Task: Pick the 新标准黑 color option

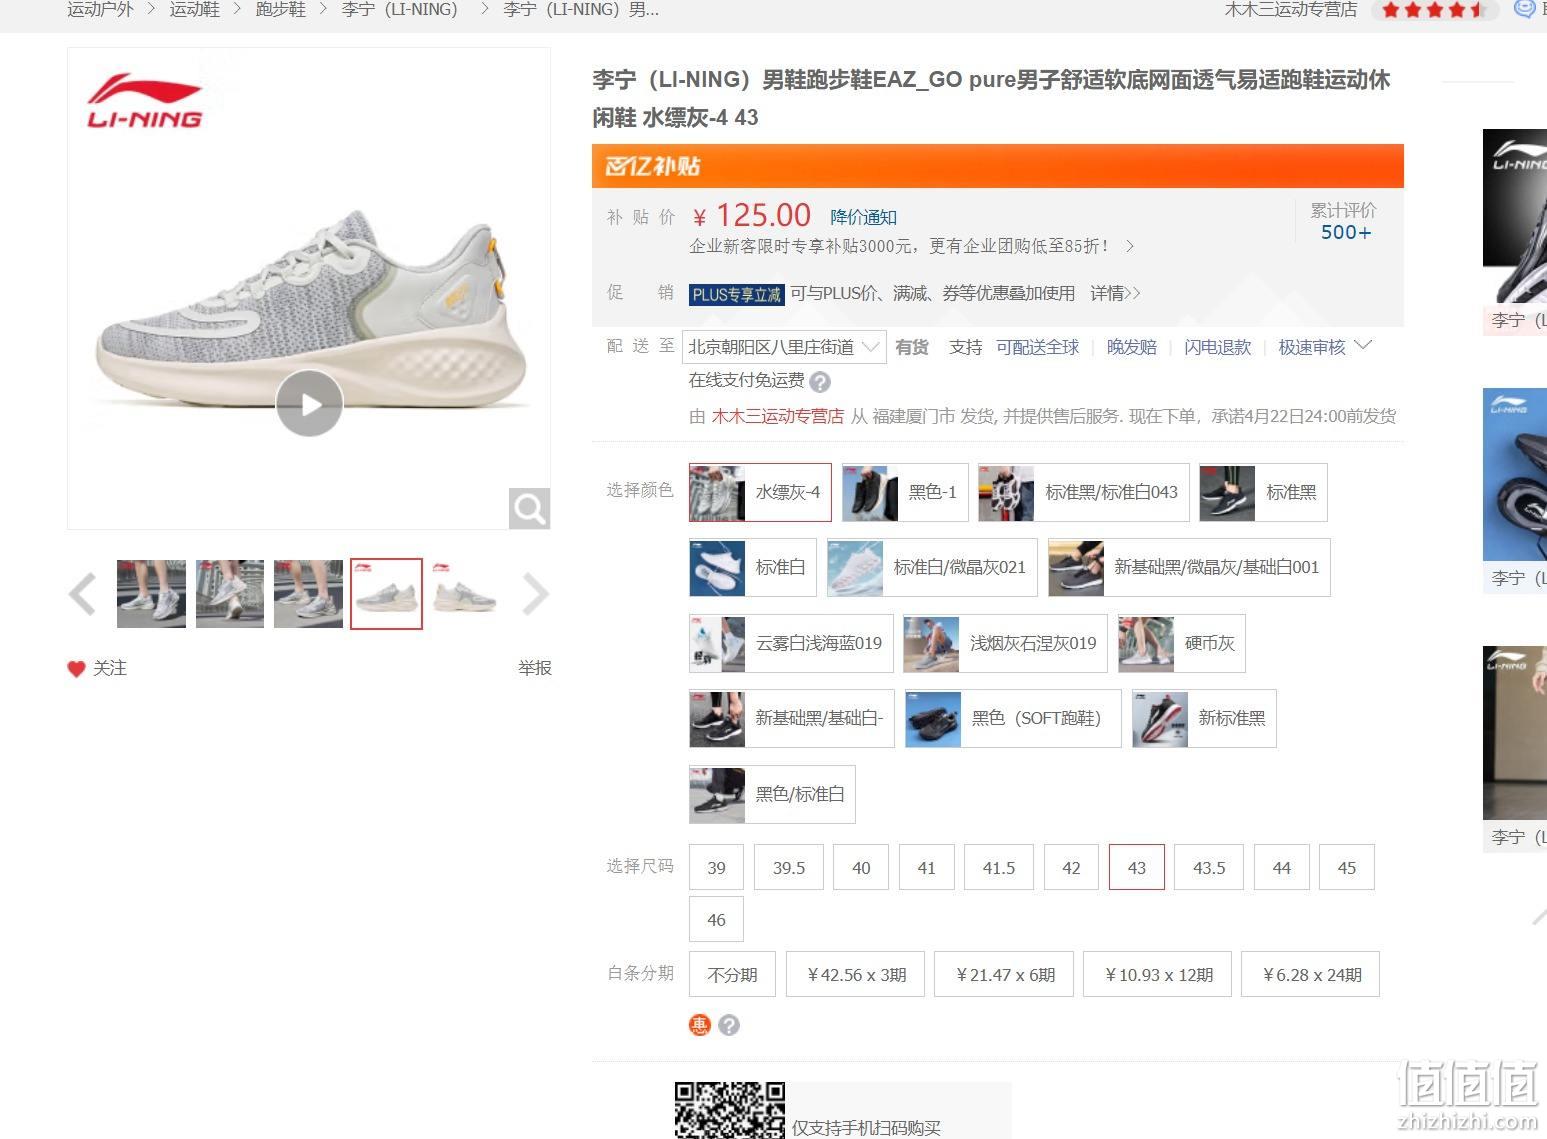Action: [1204, 718]
